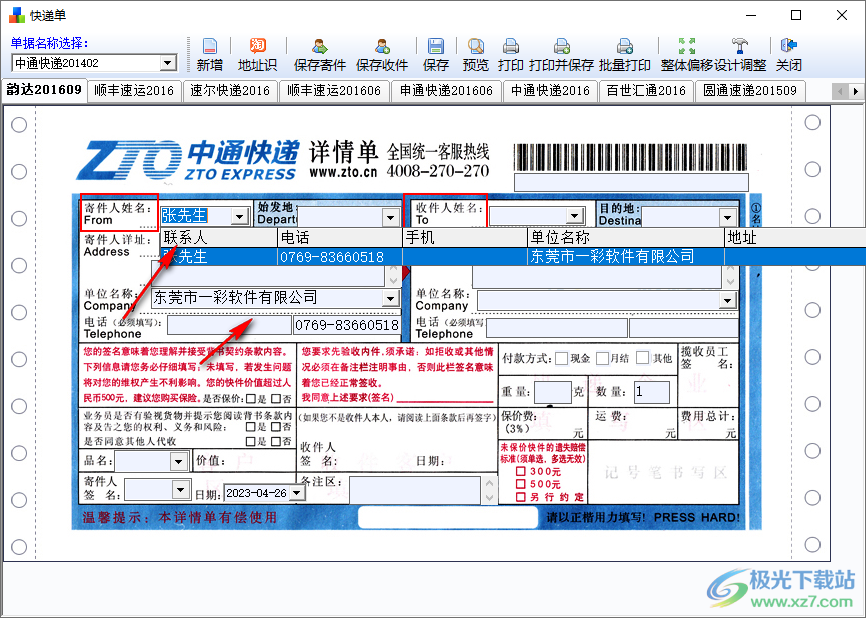Check the 月结 monthly settlement checkbox
Screen dimensions: 866x618
[601, 361]
